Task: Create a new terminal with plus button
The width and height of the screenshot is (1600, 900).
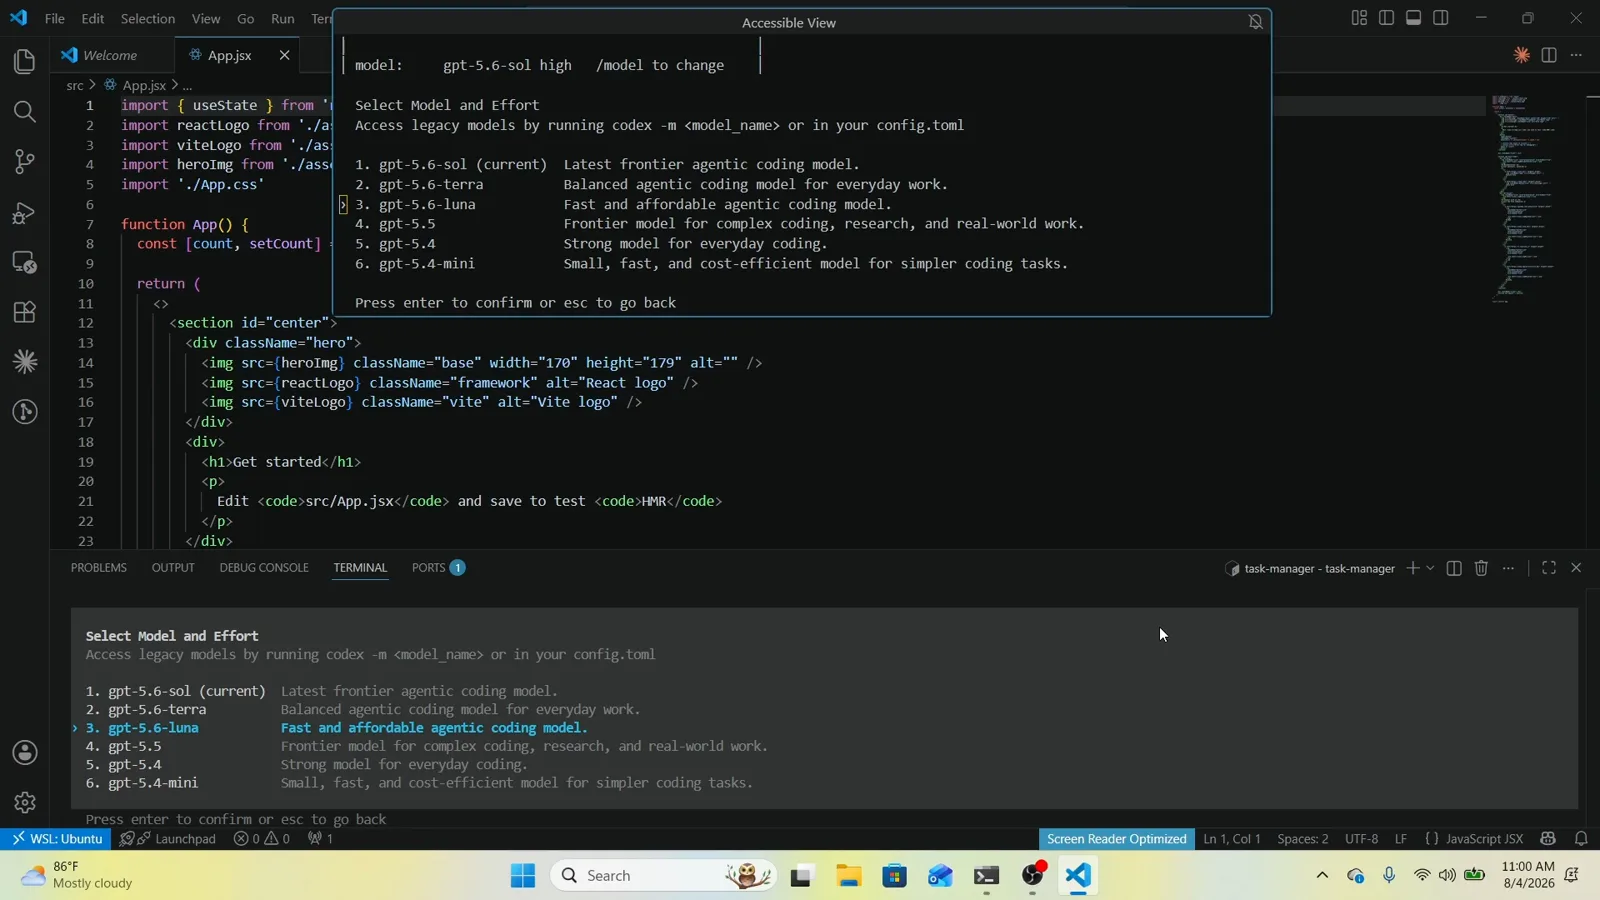Action: pyautogui.click(x=1412, y=568)
